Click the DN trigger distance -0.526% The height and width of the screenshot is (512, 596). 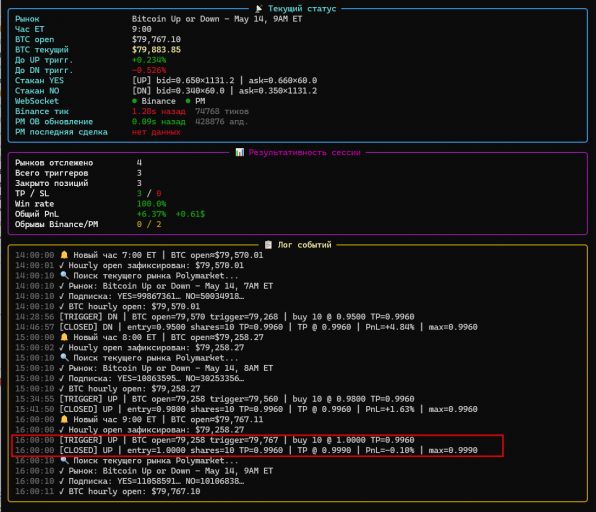[x=149, y=70]
